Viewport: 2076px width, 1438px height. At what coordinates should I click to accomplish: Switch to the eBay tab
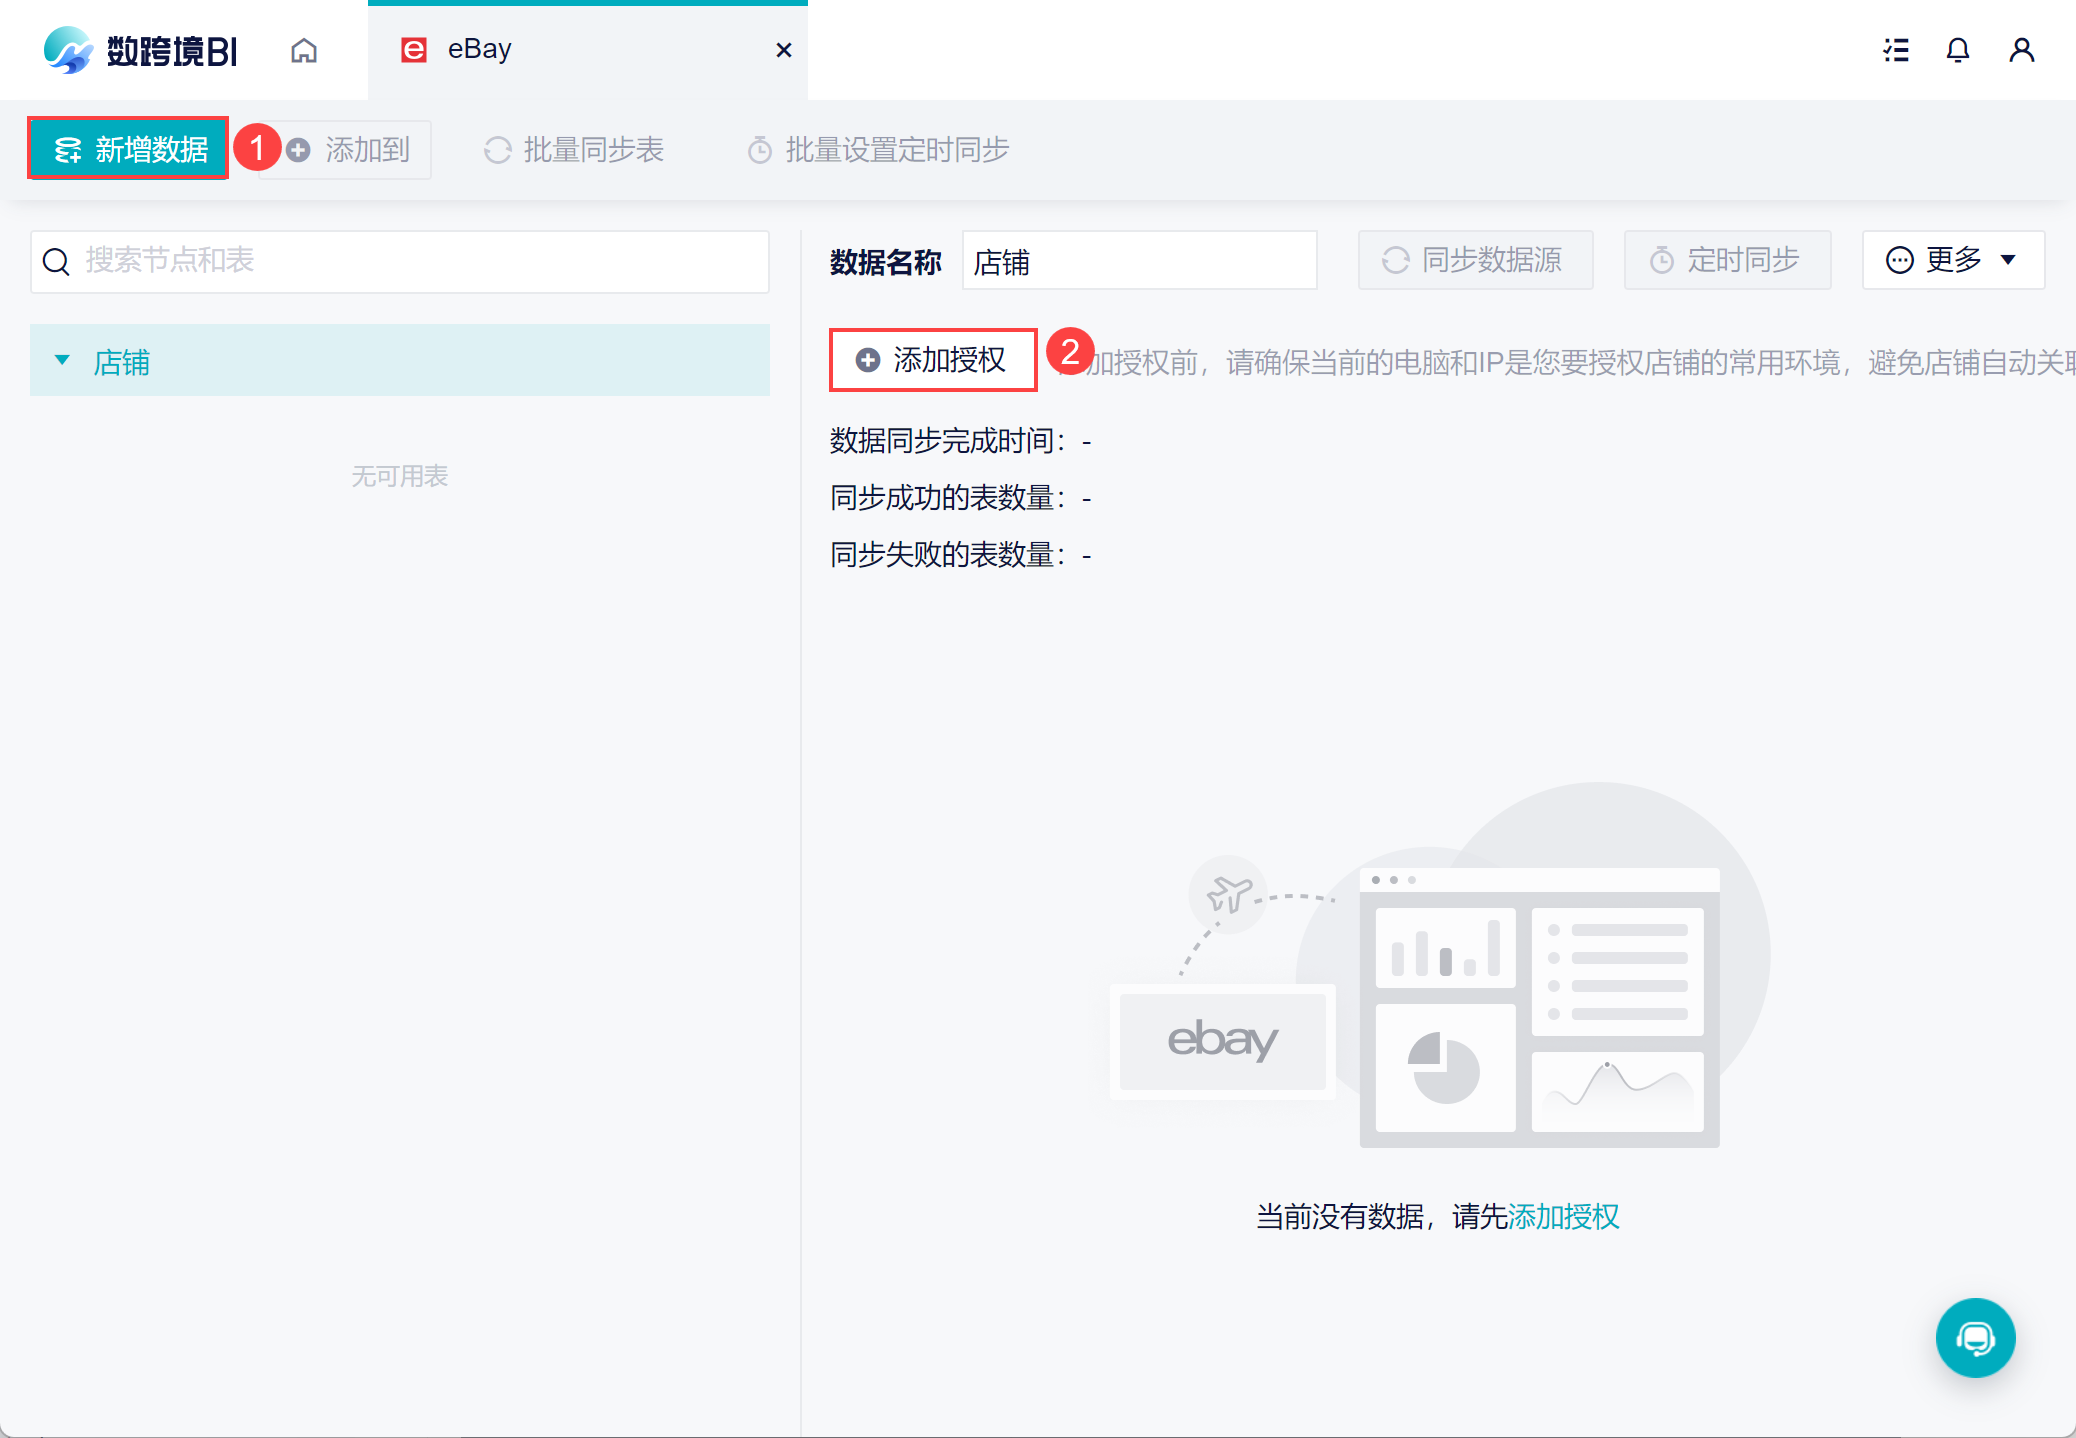click(480, 50)
